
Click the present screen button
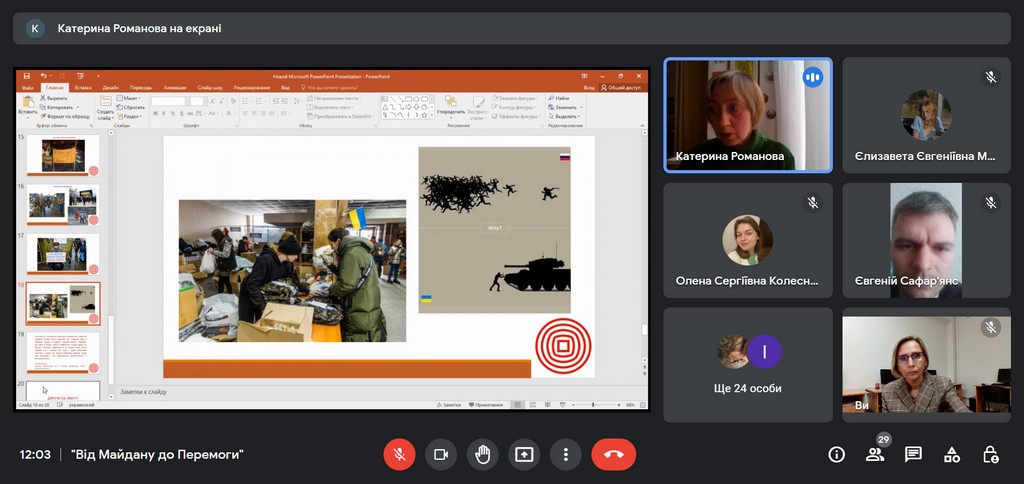coord(524,454)
